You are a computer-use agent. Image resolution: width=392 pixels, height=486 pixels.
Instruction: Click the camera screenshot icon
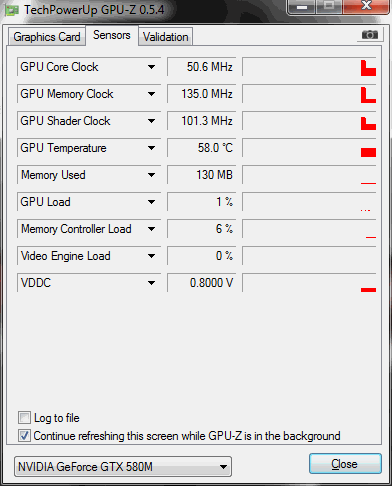click(x=369, y=35)
